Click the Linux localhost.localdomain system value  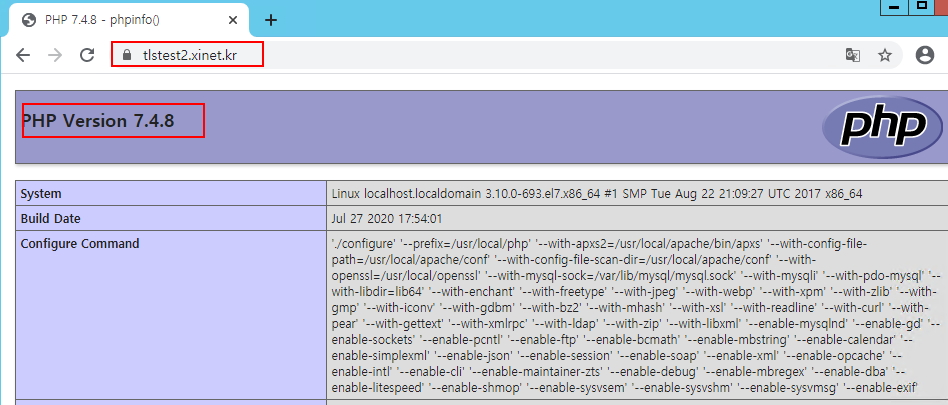coord(596,193)
